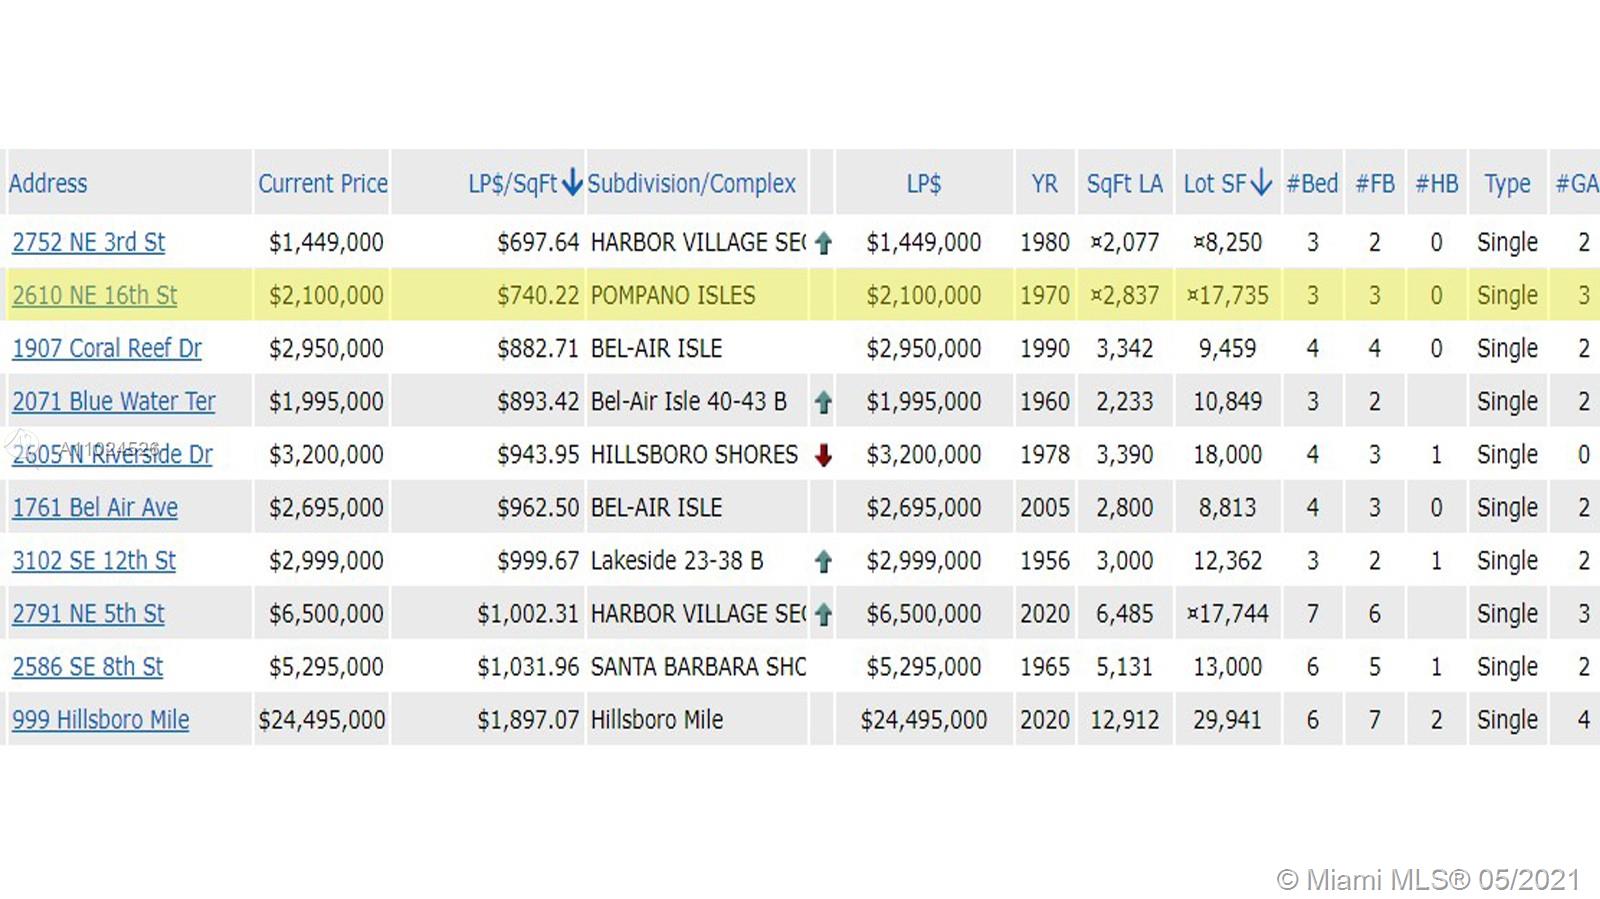Click the green up arrow on Bel-Air Isle 40-43 B row
Image resolution: width=1600 pixels, height=899 pixels.
pos(823,402)
